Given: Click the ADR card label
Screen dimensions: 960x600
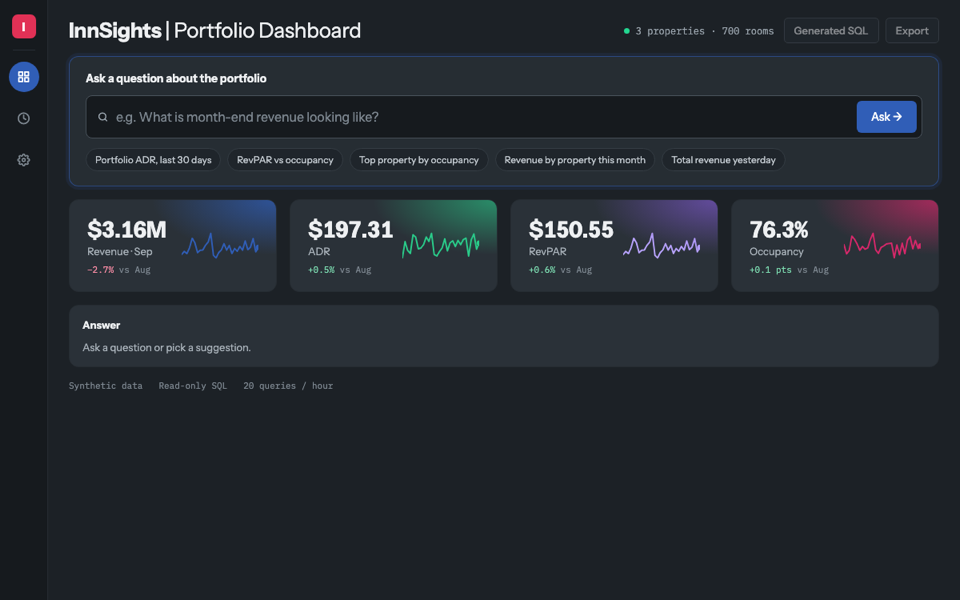Looking at the screenshot, I should [x=319, y=252].
